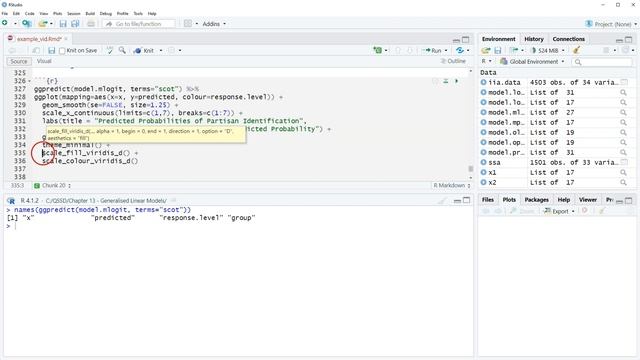Open the Plots menu
This screenshot has height=360, width=640.
point(58,13)
